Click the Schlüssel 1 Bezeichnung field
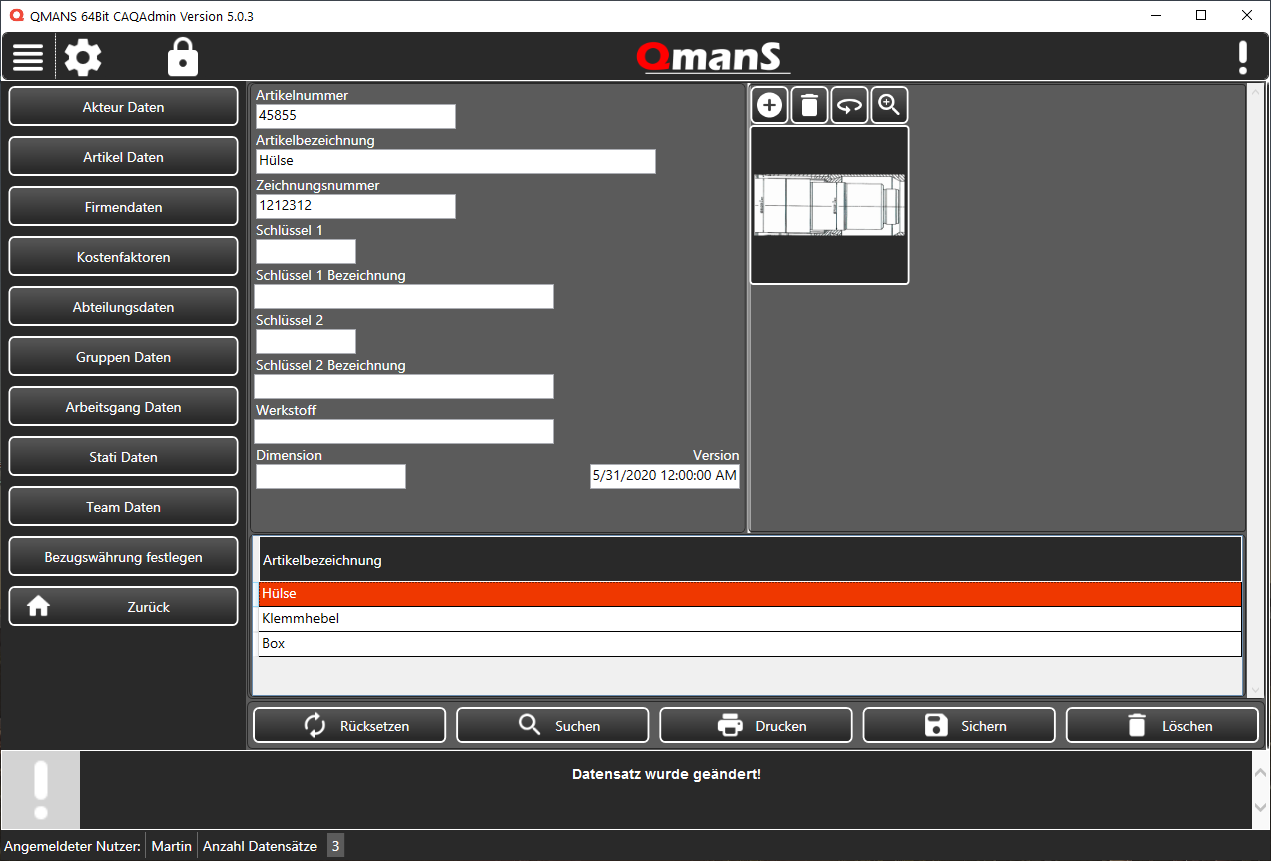The height and width of the screenshot is (861, 1271). coord(404,296)
